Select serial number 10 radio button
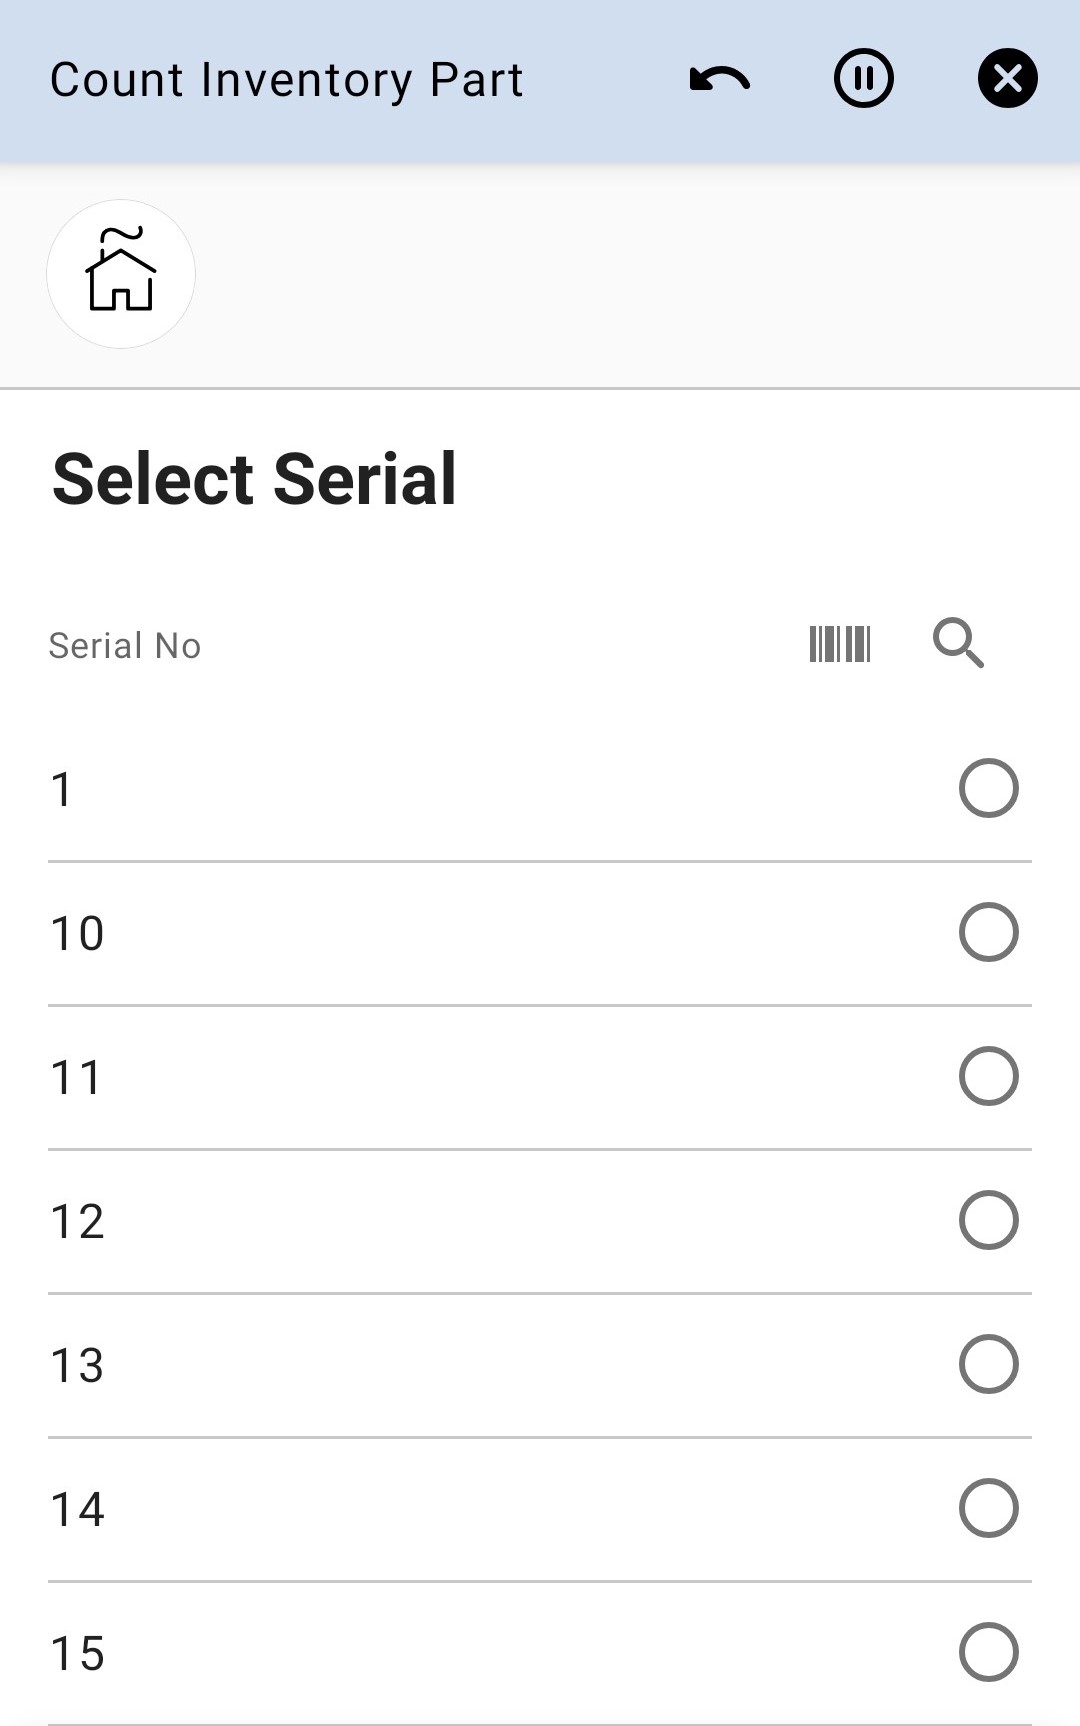The width and height of the screenshot is (1080, 1726). coord(988,933)
